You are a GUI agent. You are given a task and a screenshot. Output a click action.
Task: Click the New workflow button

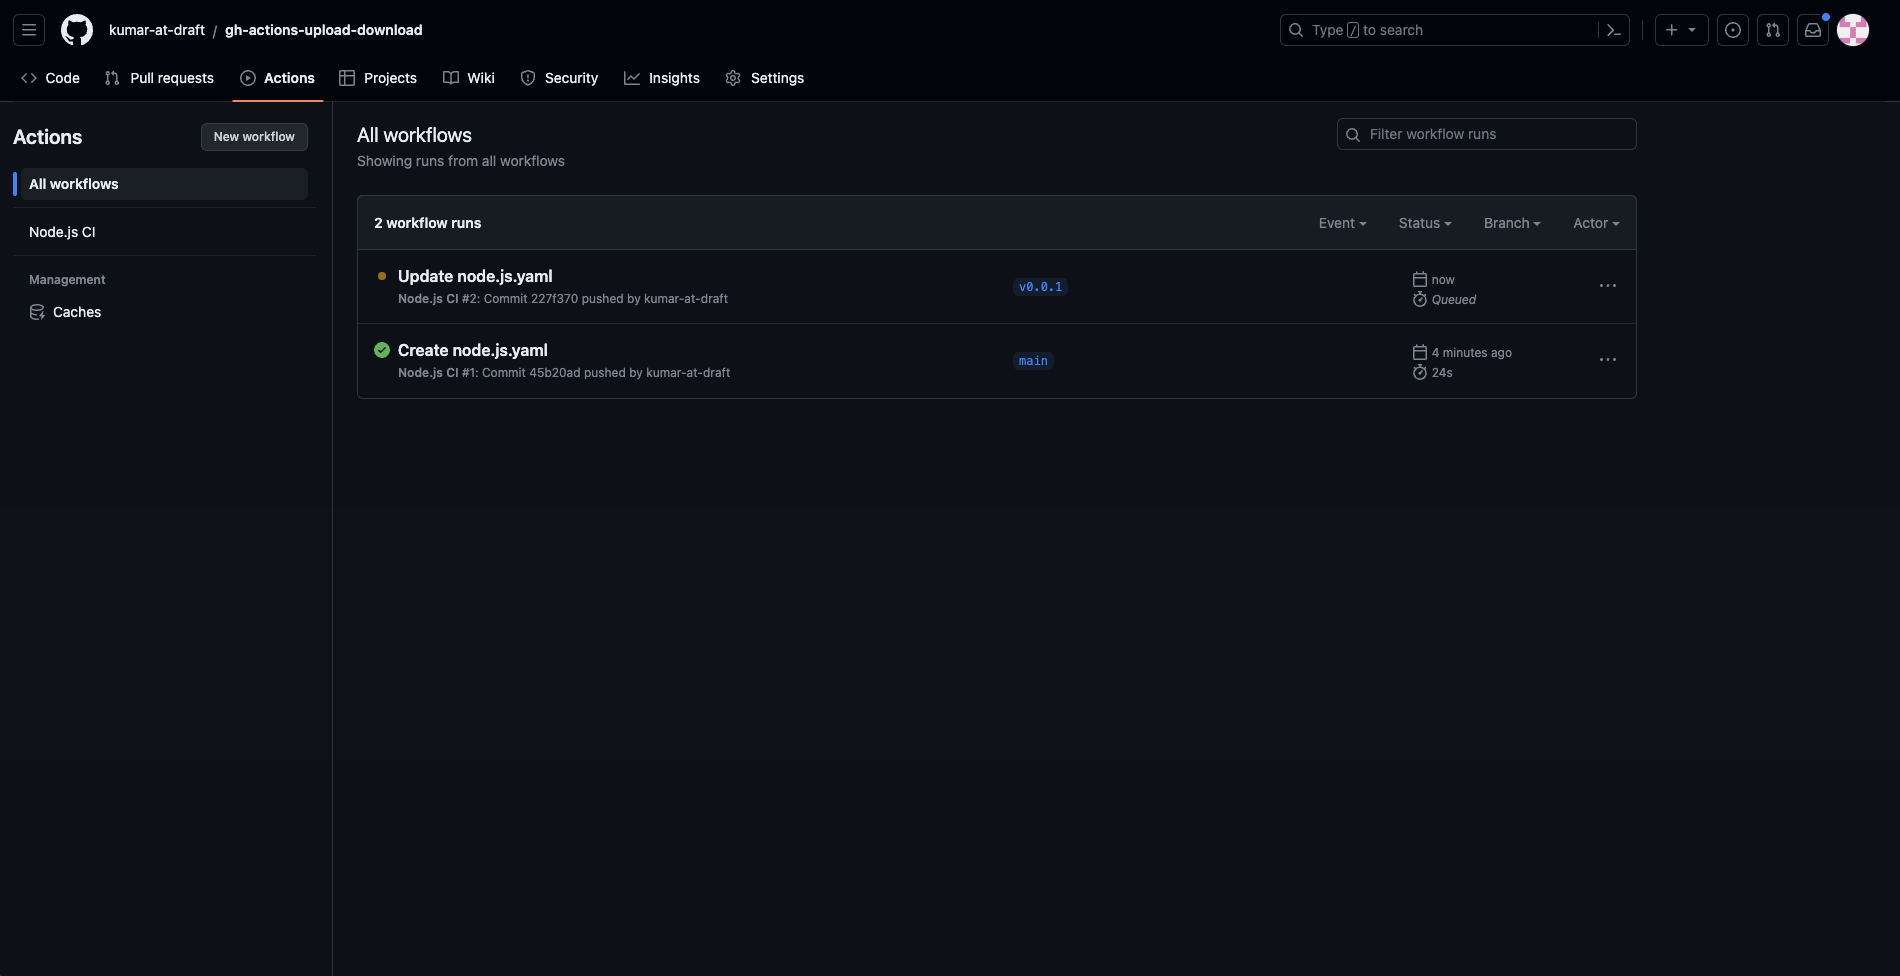coord(254,137)
